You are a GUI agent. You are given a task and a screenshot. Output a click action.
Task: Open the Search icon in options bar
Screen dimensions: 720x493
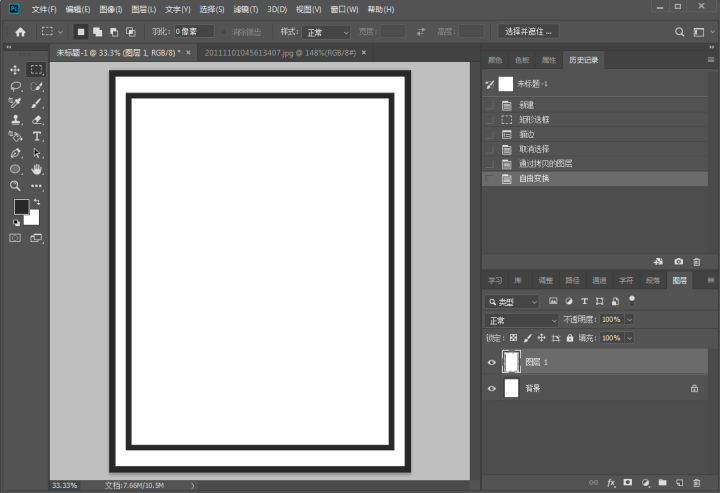[x=679, y=32]
